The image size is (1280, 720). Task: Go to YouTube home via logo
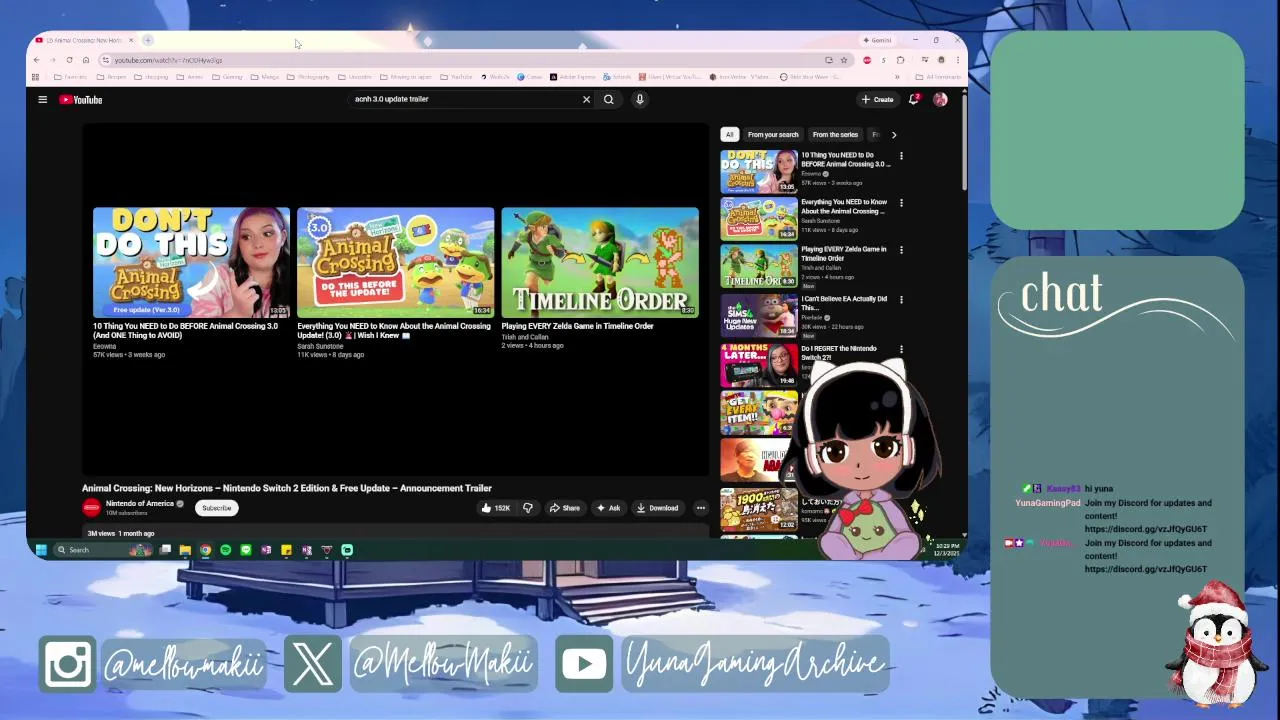[x=80, y=99]
